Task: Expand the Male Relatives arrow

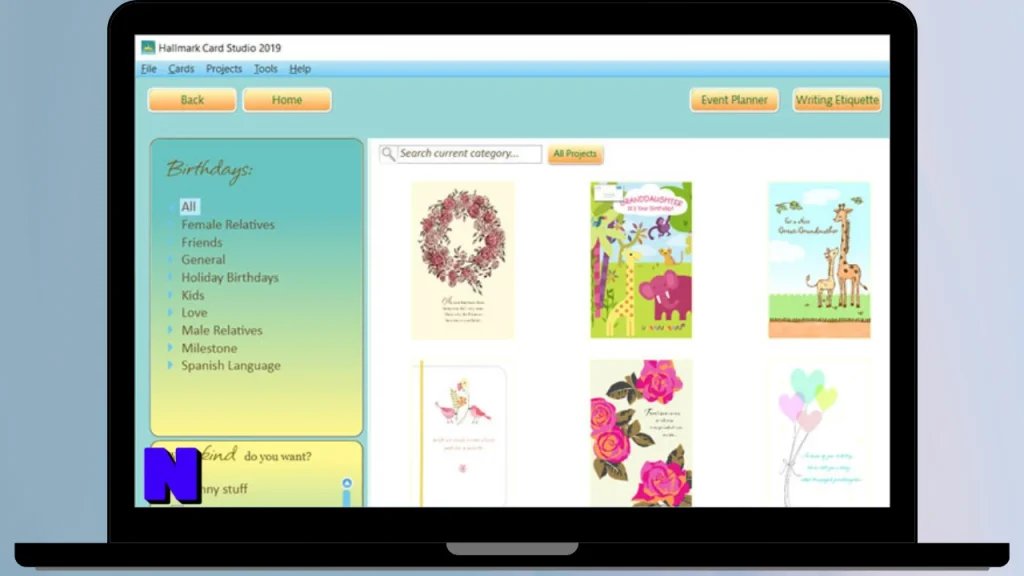Action: coord(170,330)
